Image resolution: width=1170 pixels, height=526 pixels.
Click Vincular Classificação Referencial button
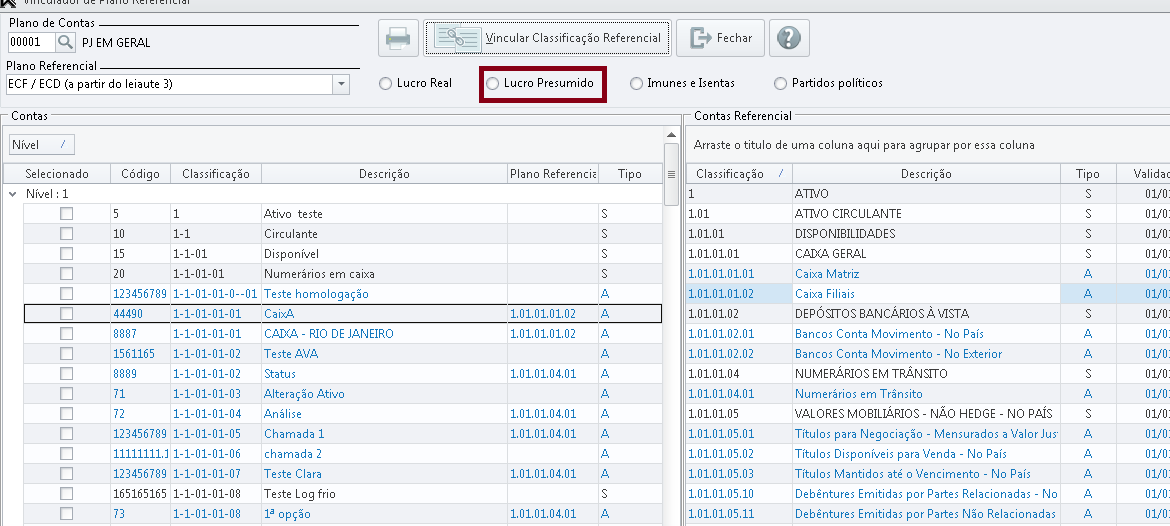pyautogui.click(x=547, y=38)
